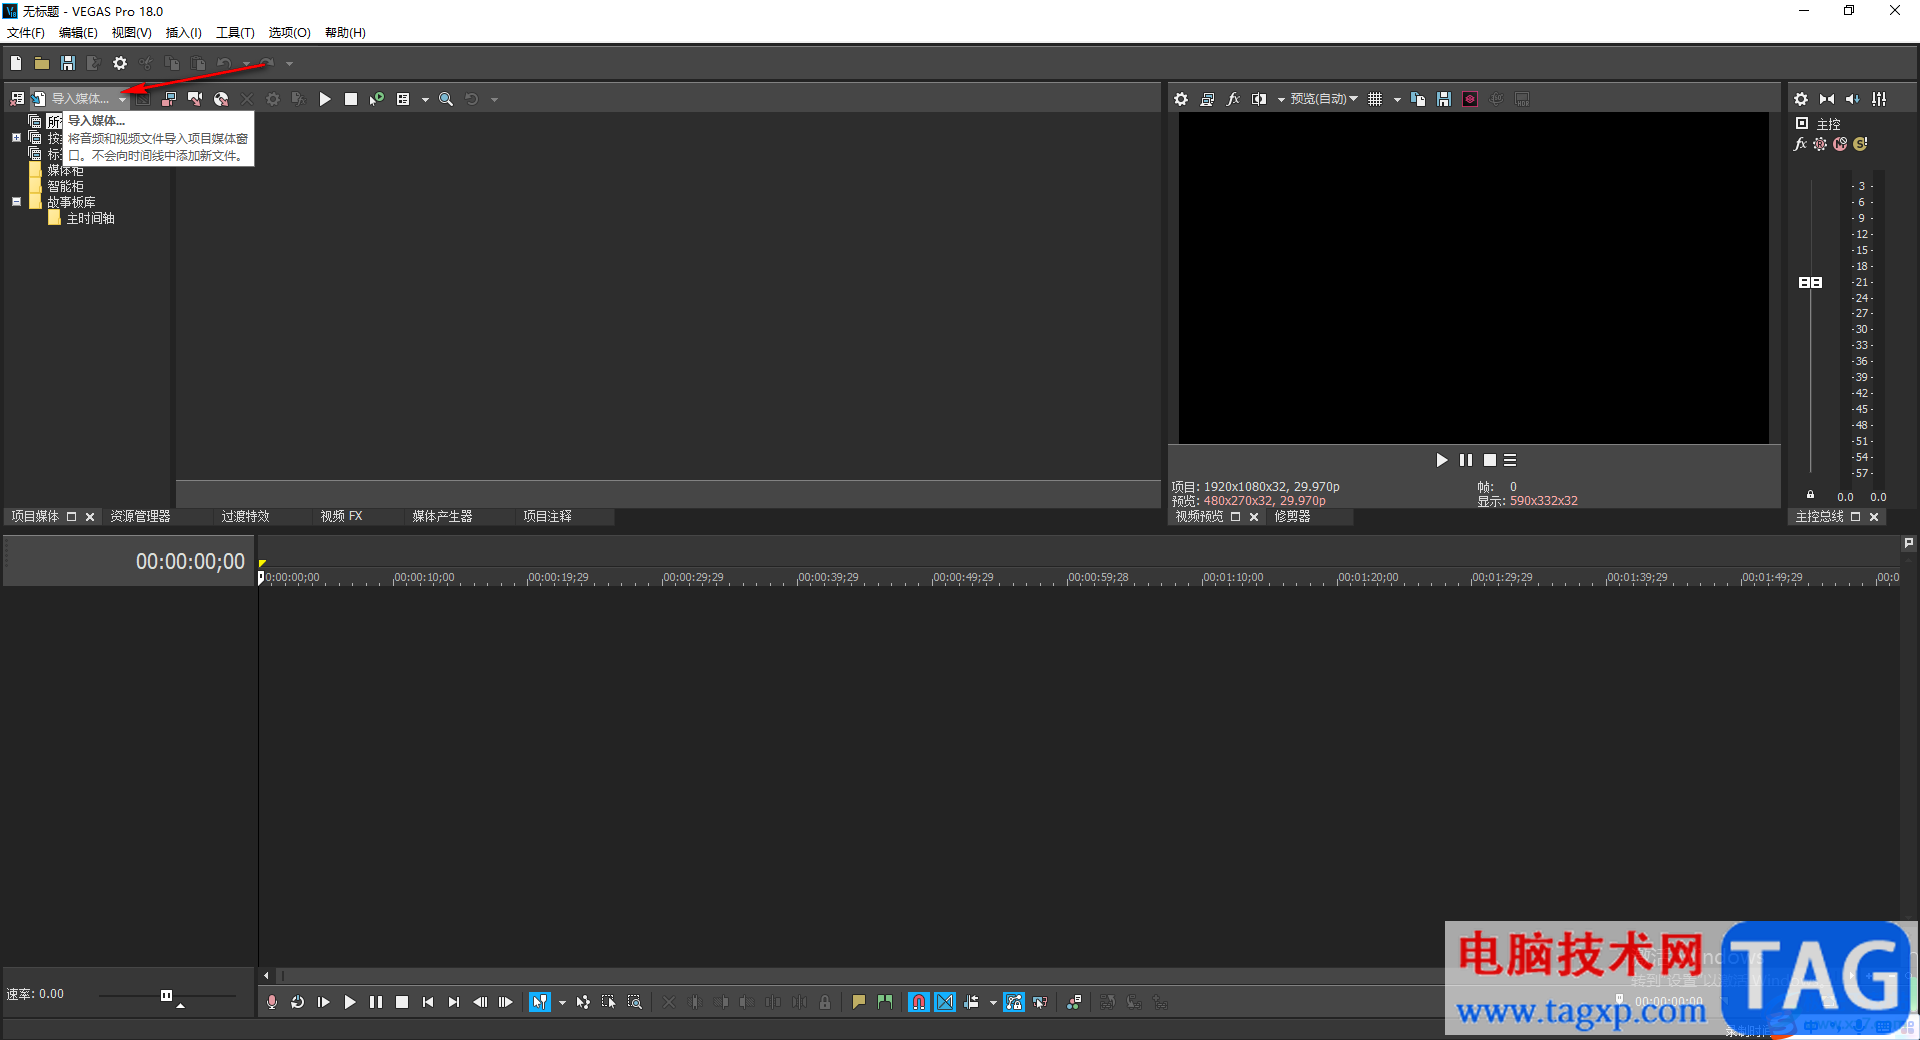Image resolution: width=1920 pixels, height=1040 pixels.
Task: Open the 预览(自动) quality dropdown
Action: coord(1323,99)
